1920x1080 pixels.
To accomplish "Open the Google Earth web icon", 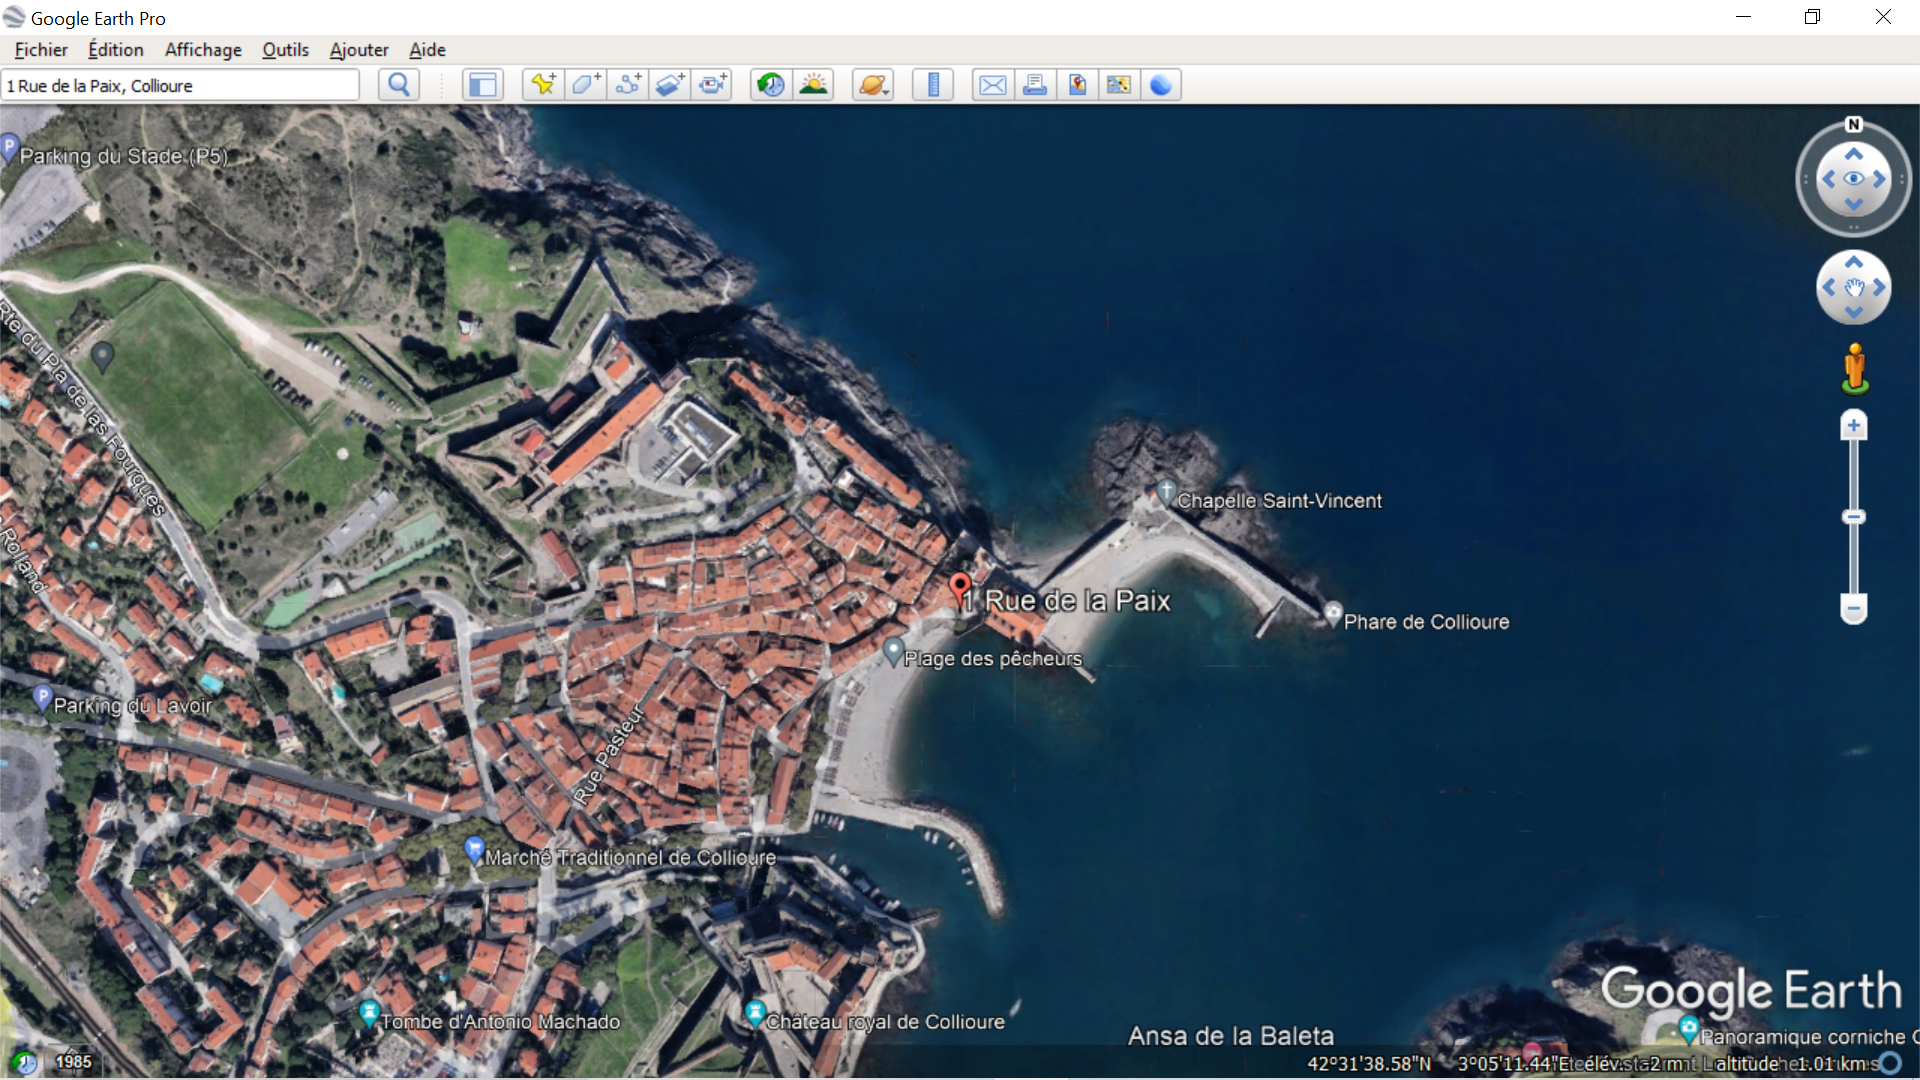I will 1161,85.
